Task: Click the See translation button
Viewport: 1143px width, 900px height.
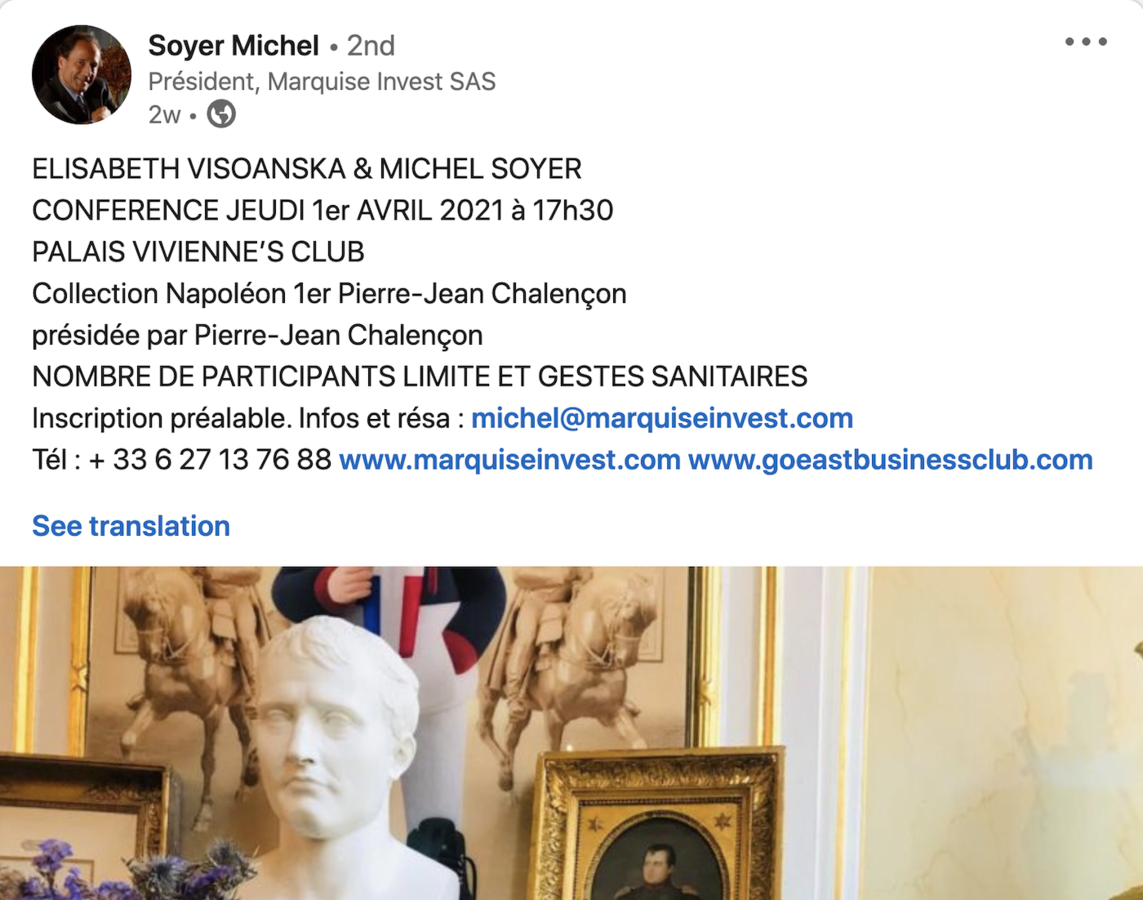Action: tap(131, 526)
